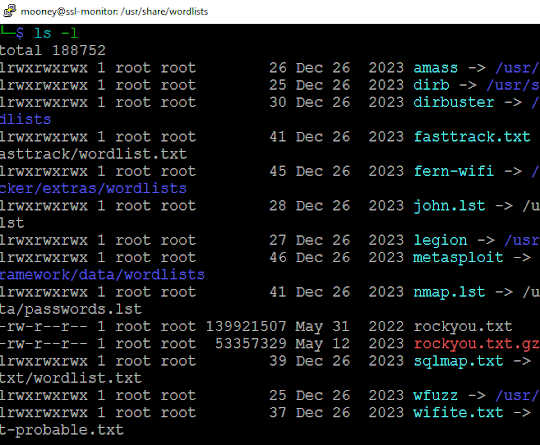Select the 'dirbuster' symlink name
This screenshot has height=445, width=540.
(454, 102)
